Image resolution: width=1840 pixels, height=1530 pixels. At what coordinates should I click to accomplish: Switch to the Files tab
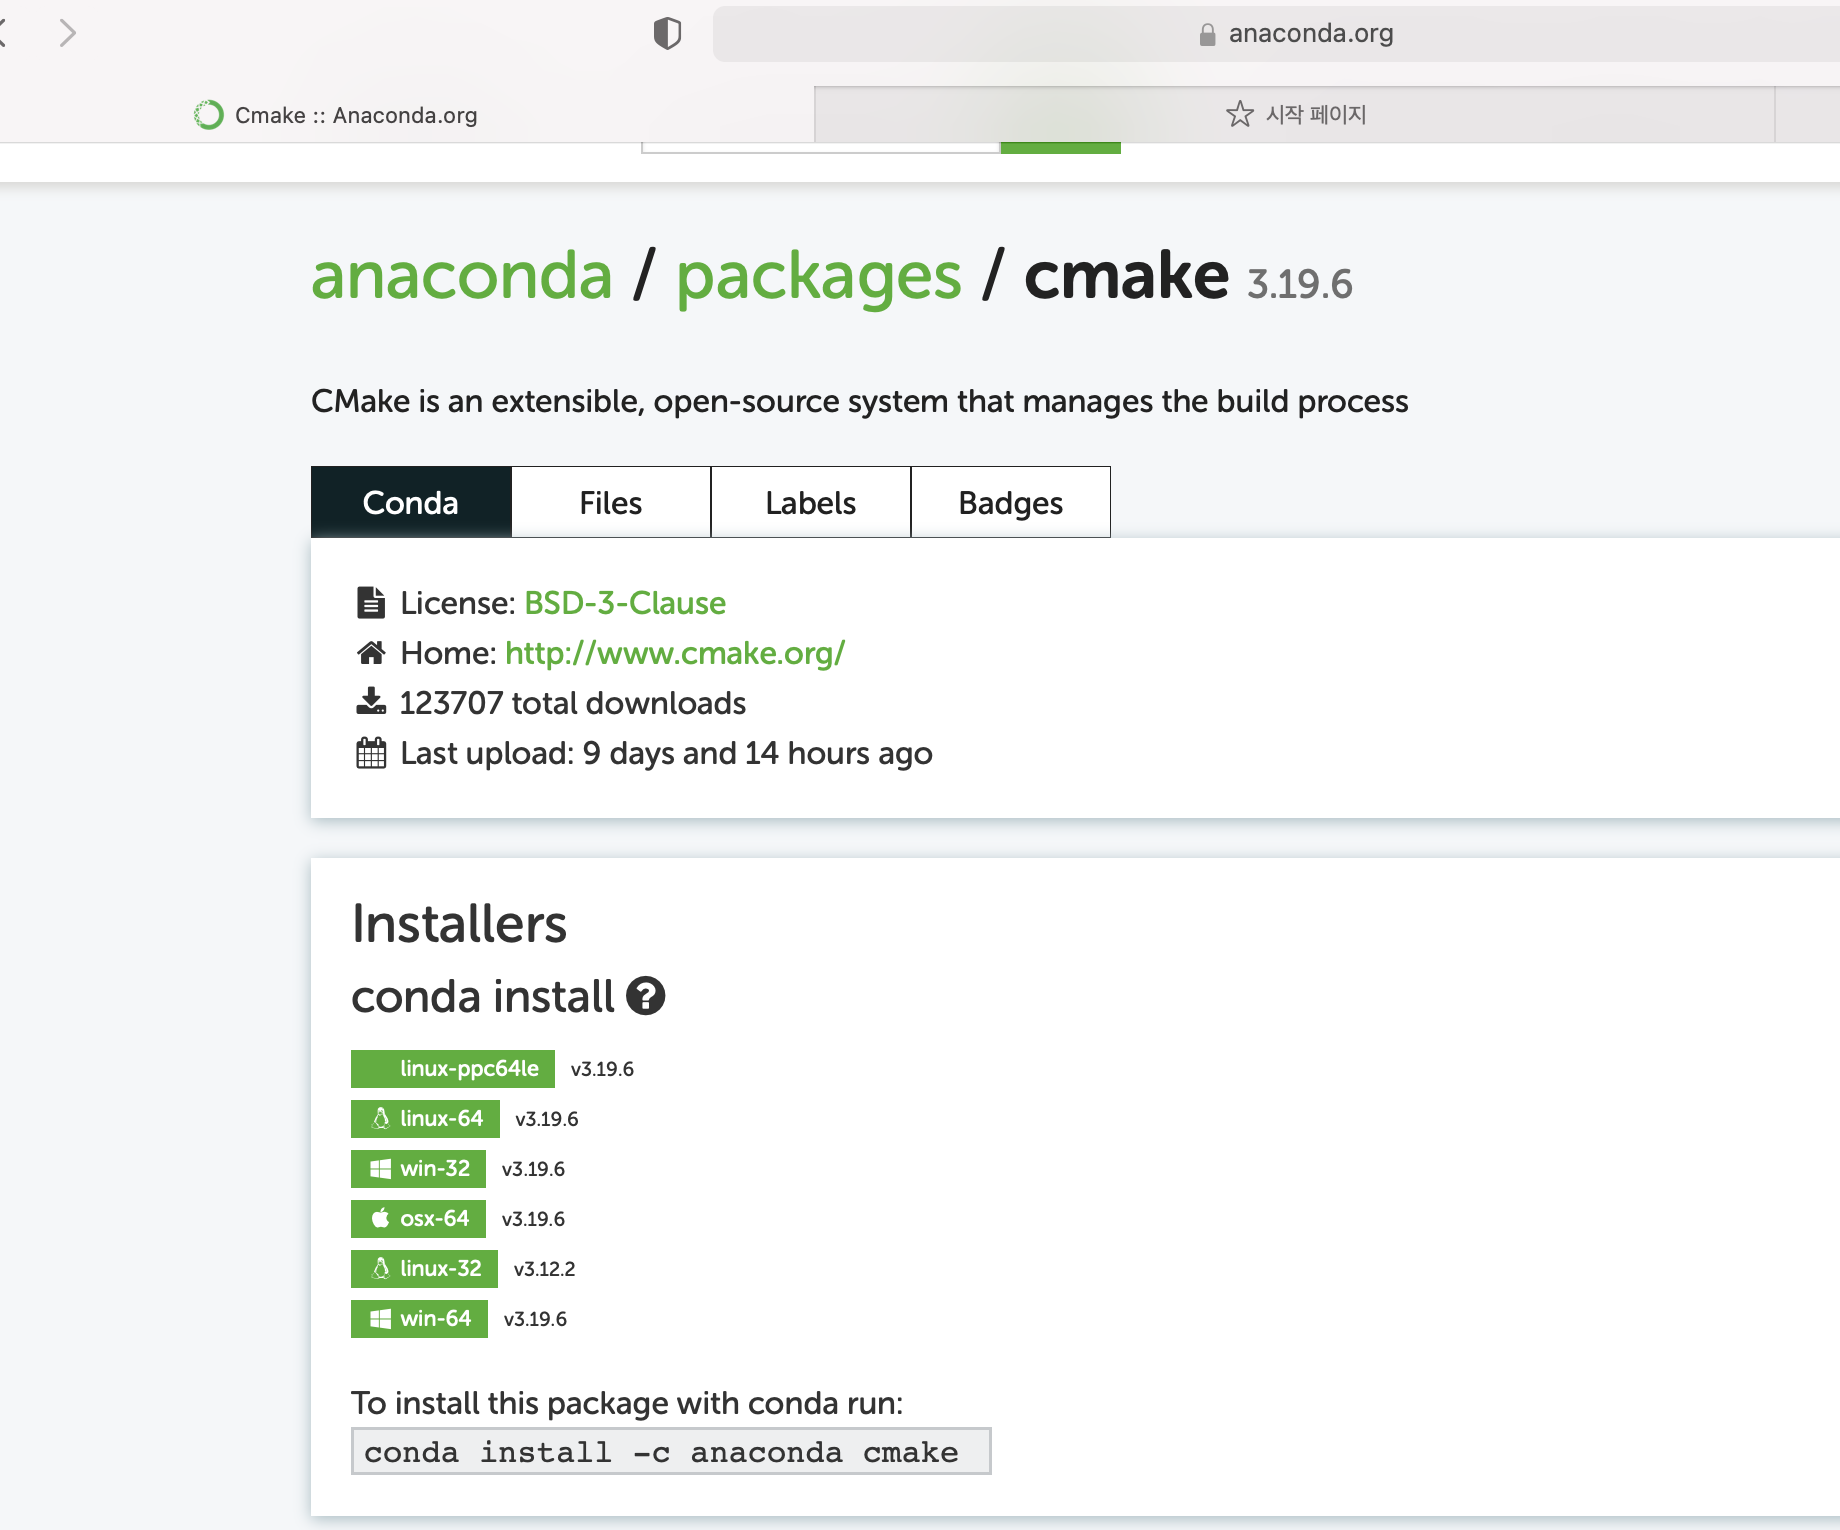[x=611, y=502]
